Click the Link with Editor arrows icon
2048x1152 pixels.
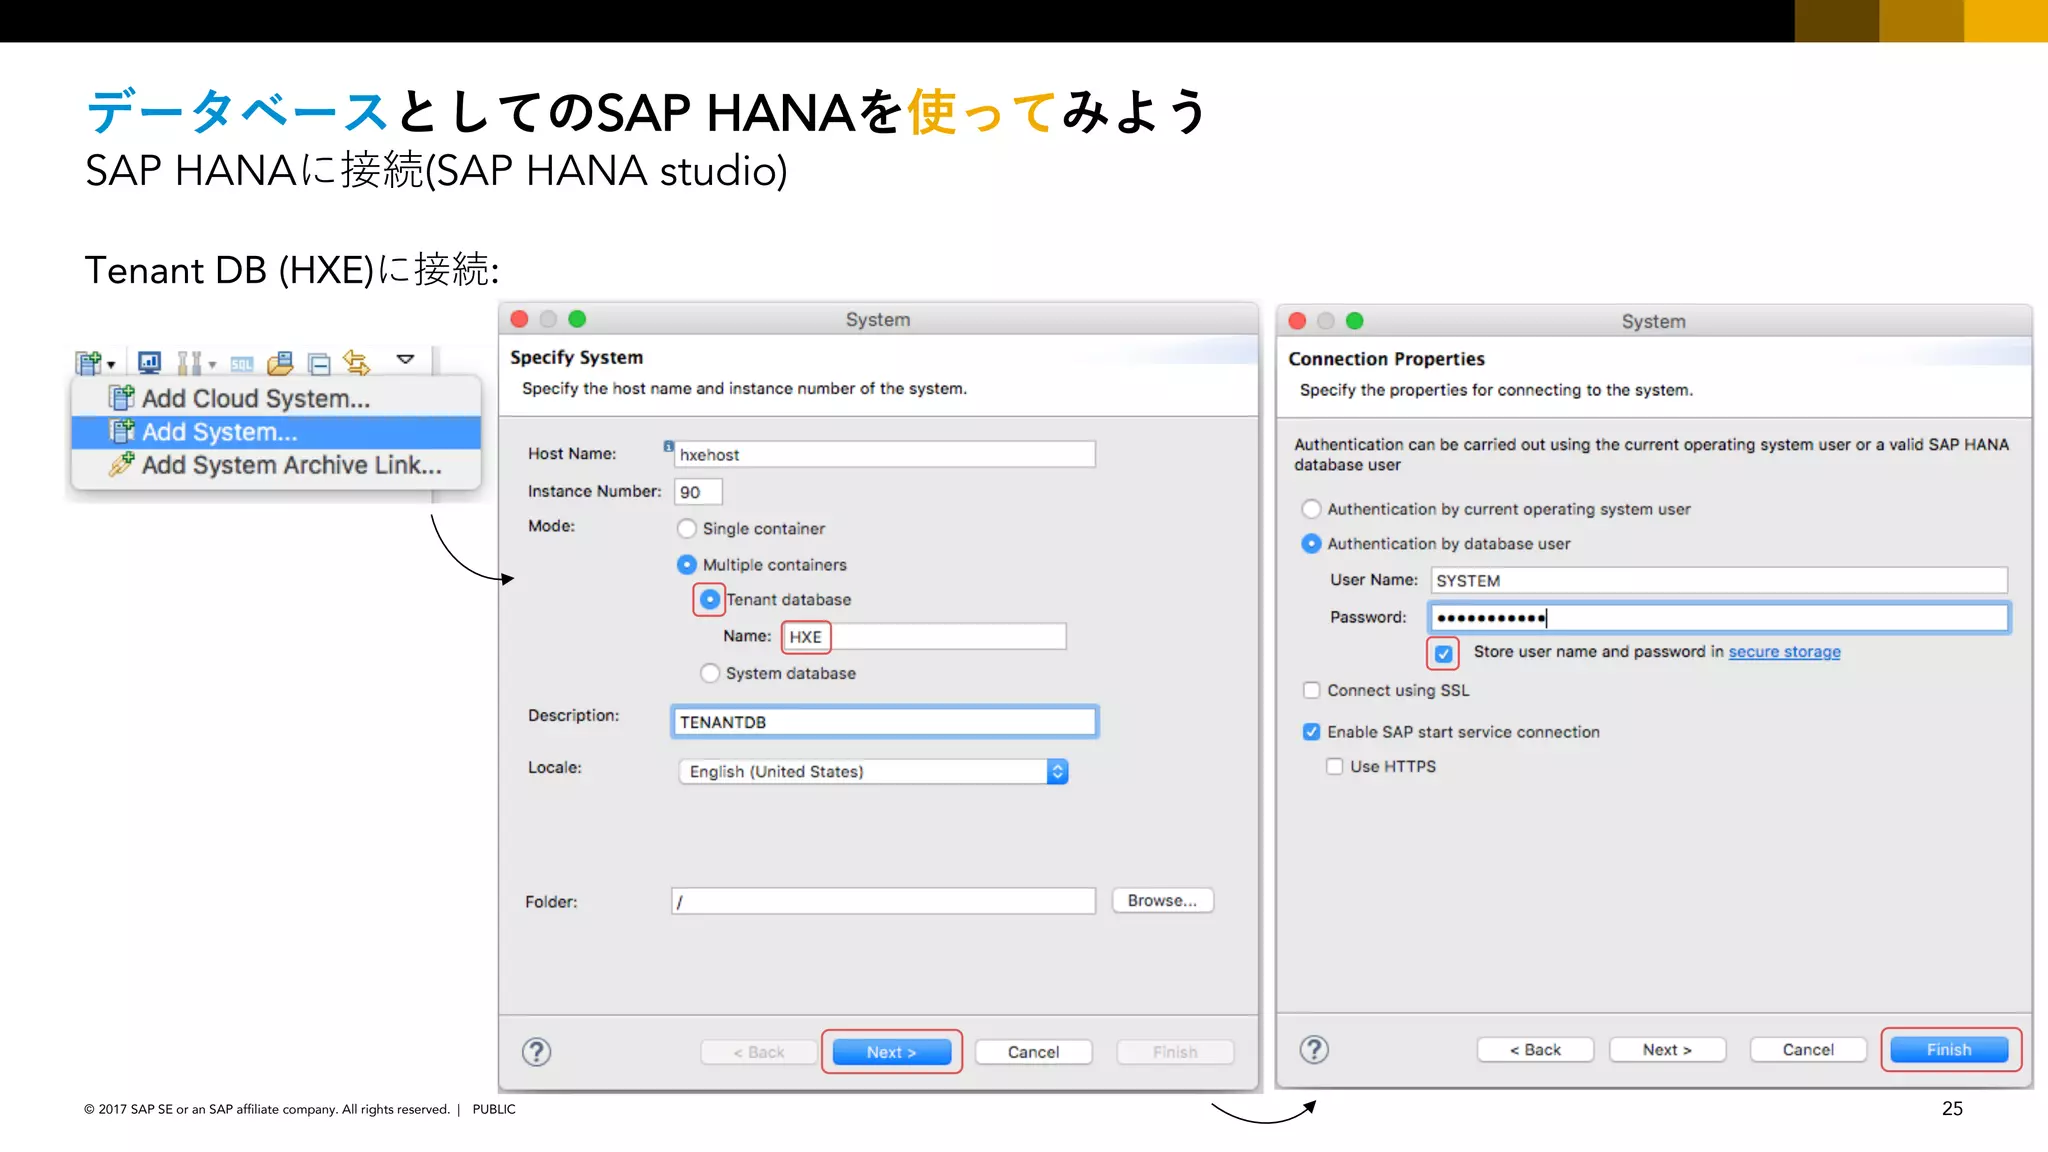(x=356, y=362)
